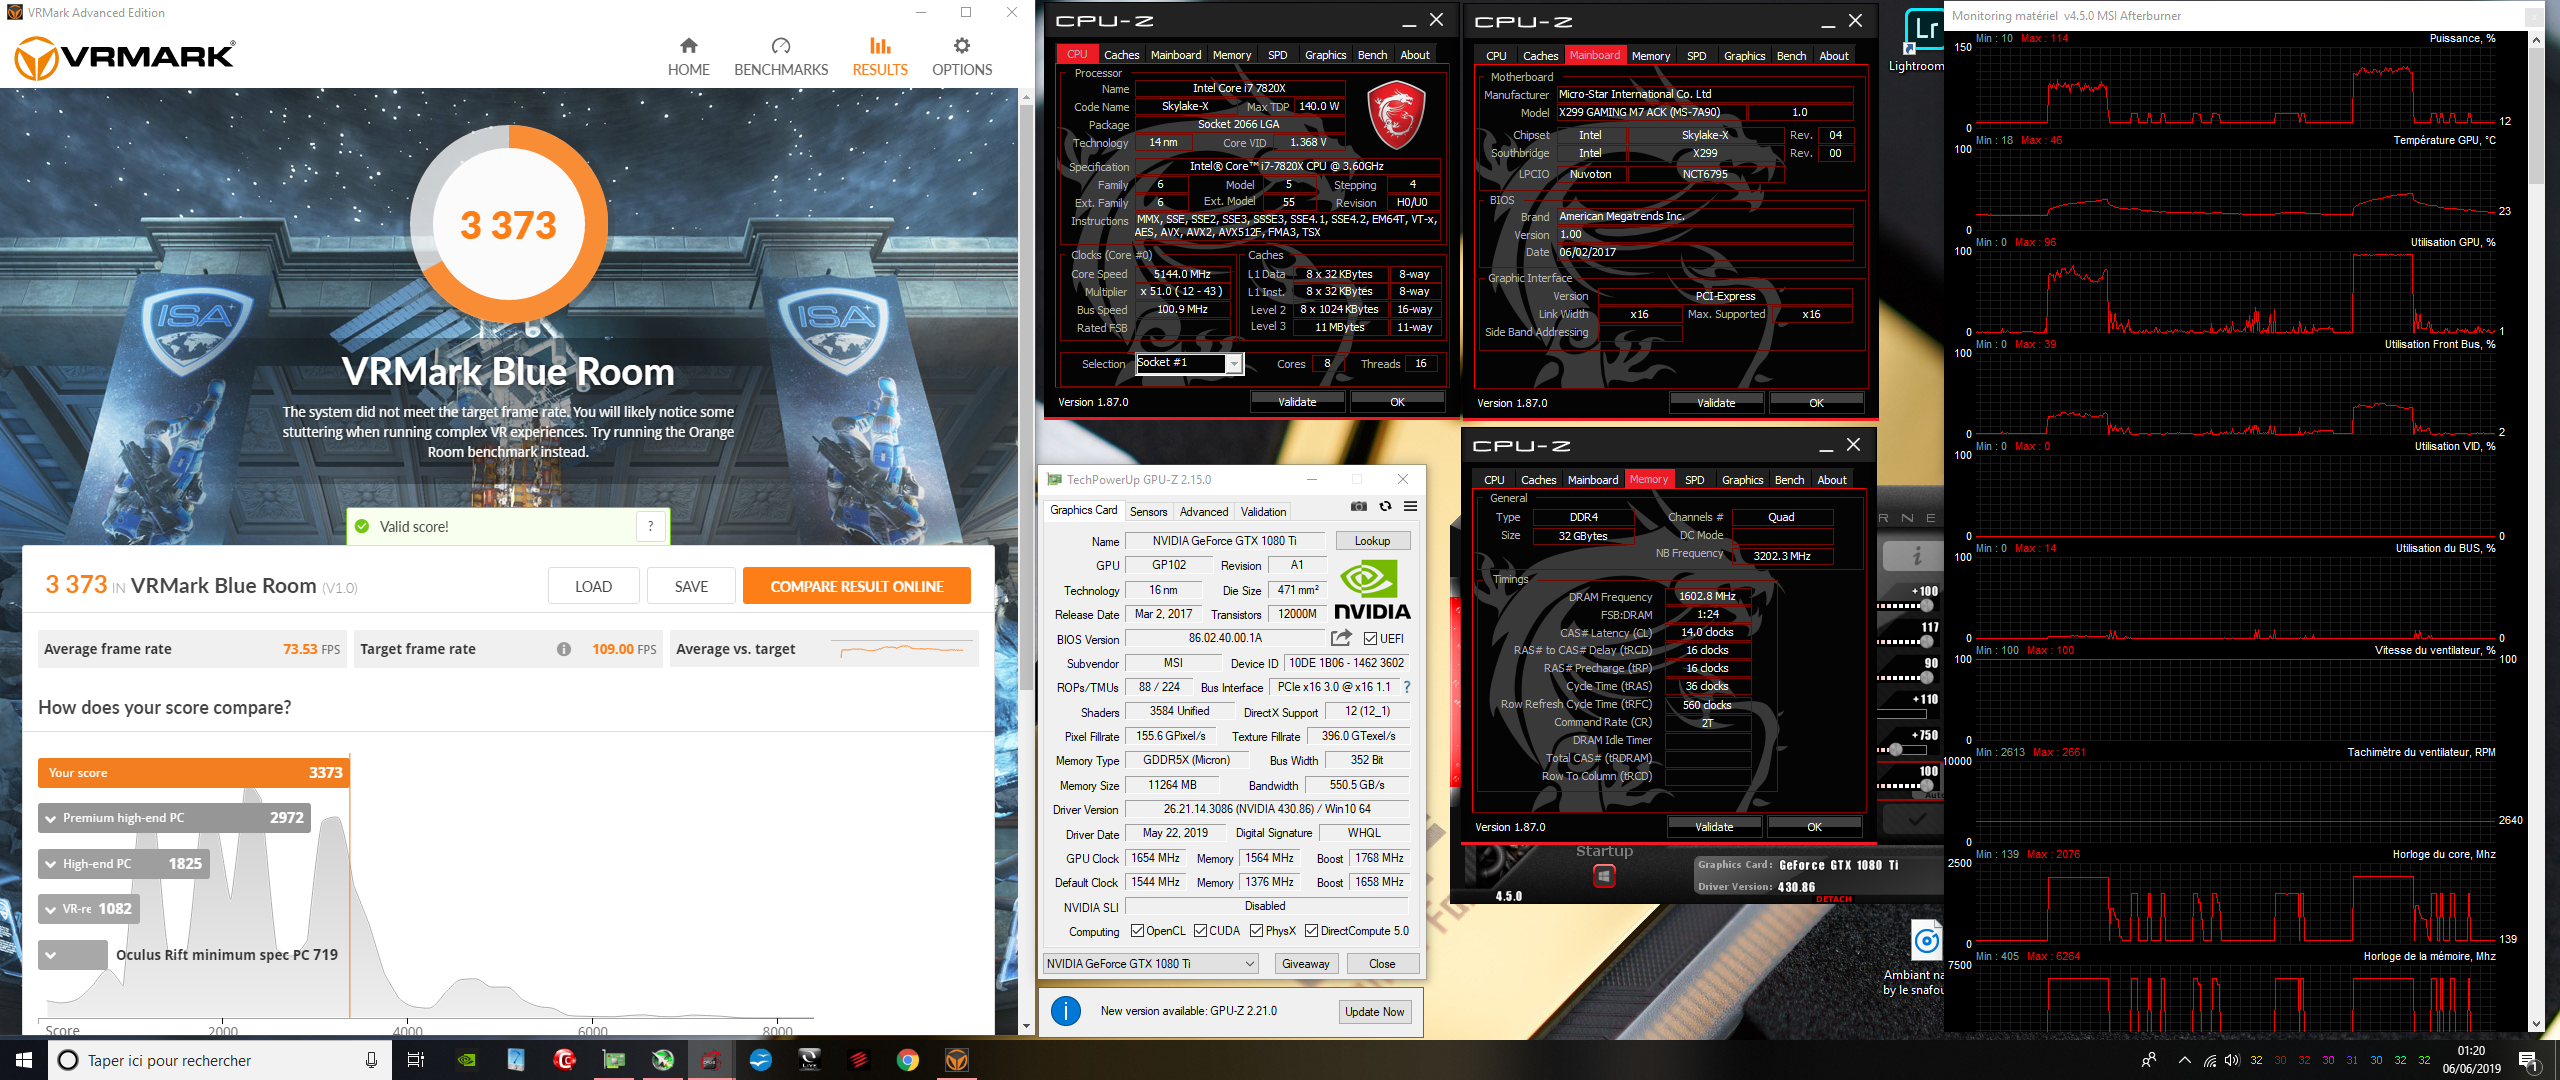Open Windows Task View
The width and height of the screenshot is (2560, 1080).
point(416,1060)
